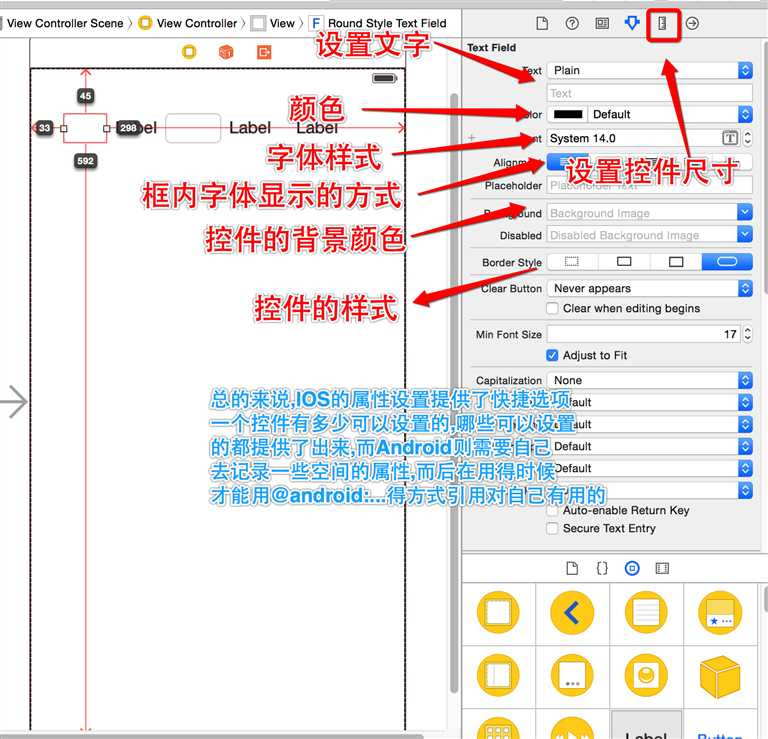Image resolution: width=768 pixels, height=739 pixels.
Task: Show the File Template library
Action: click(x=572, y=568)
